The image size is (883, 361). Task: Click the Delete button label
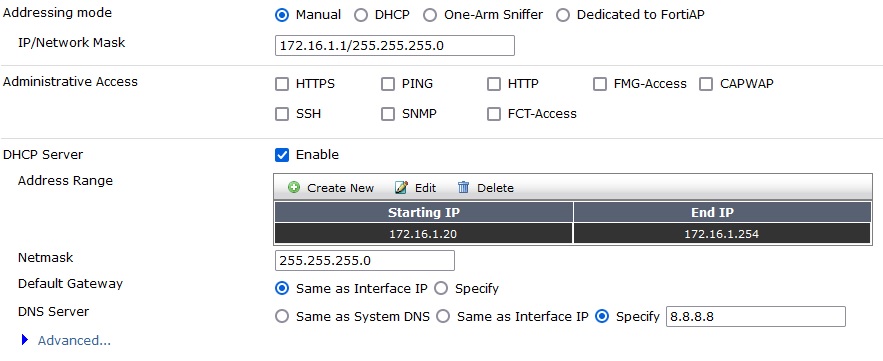(495, 188)
